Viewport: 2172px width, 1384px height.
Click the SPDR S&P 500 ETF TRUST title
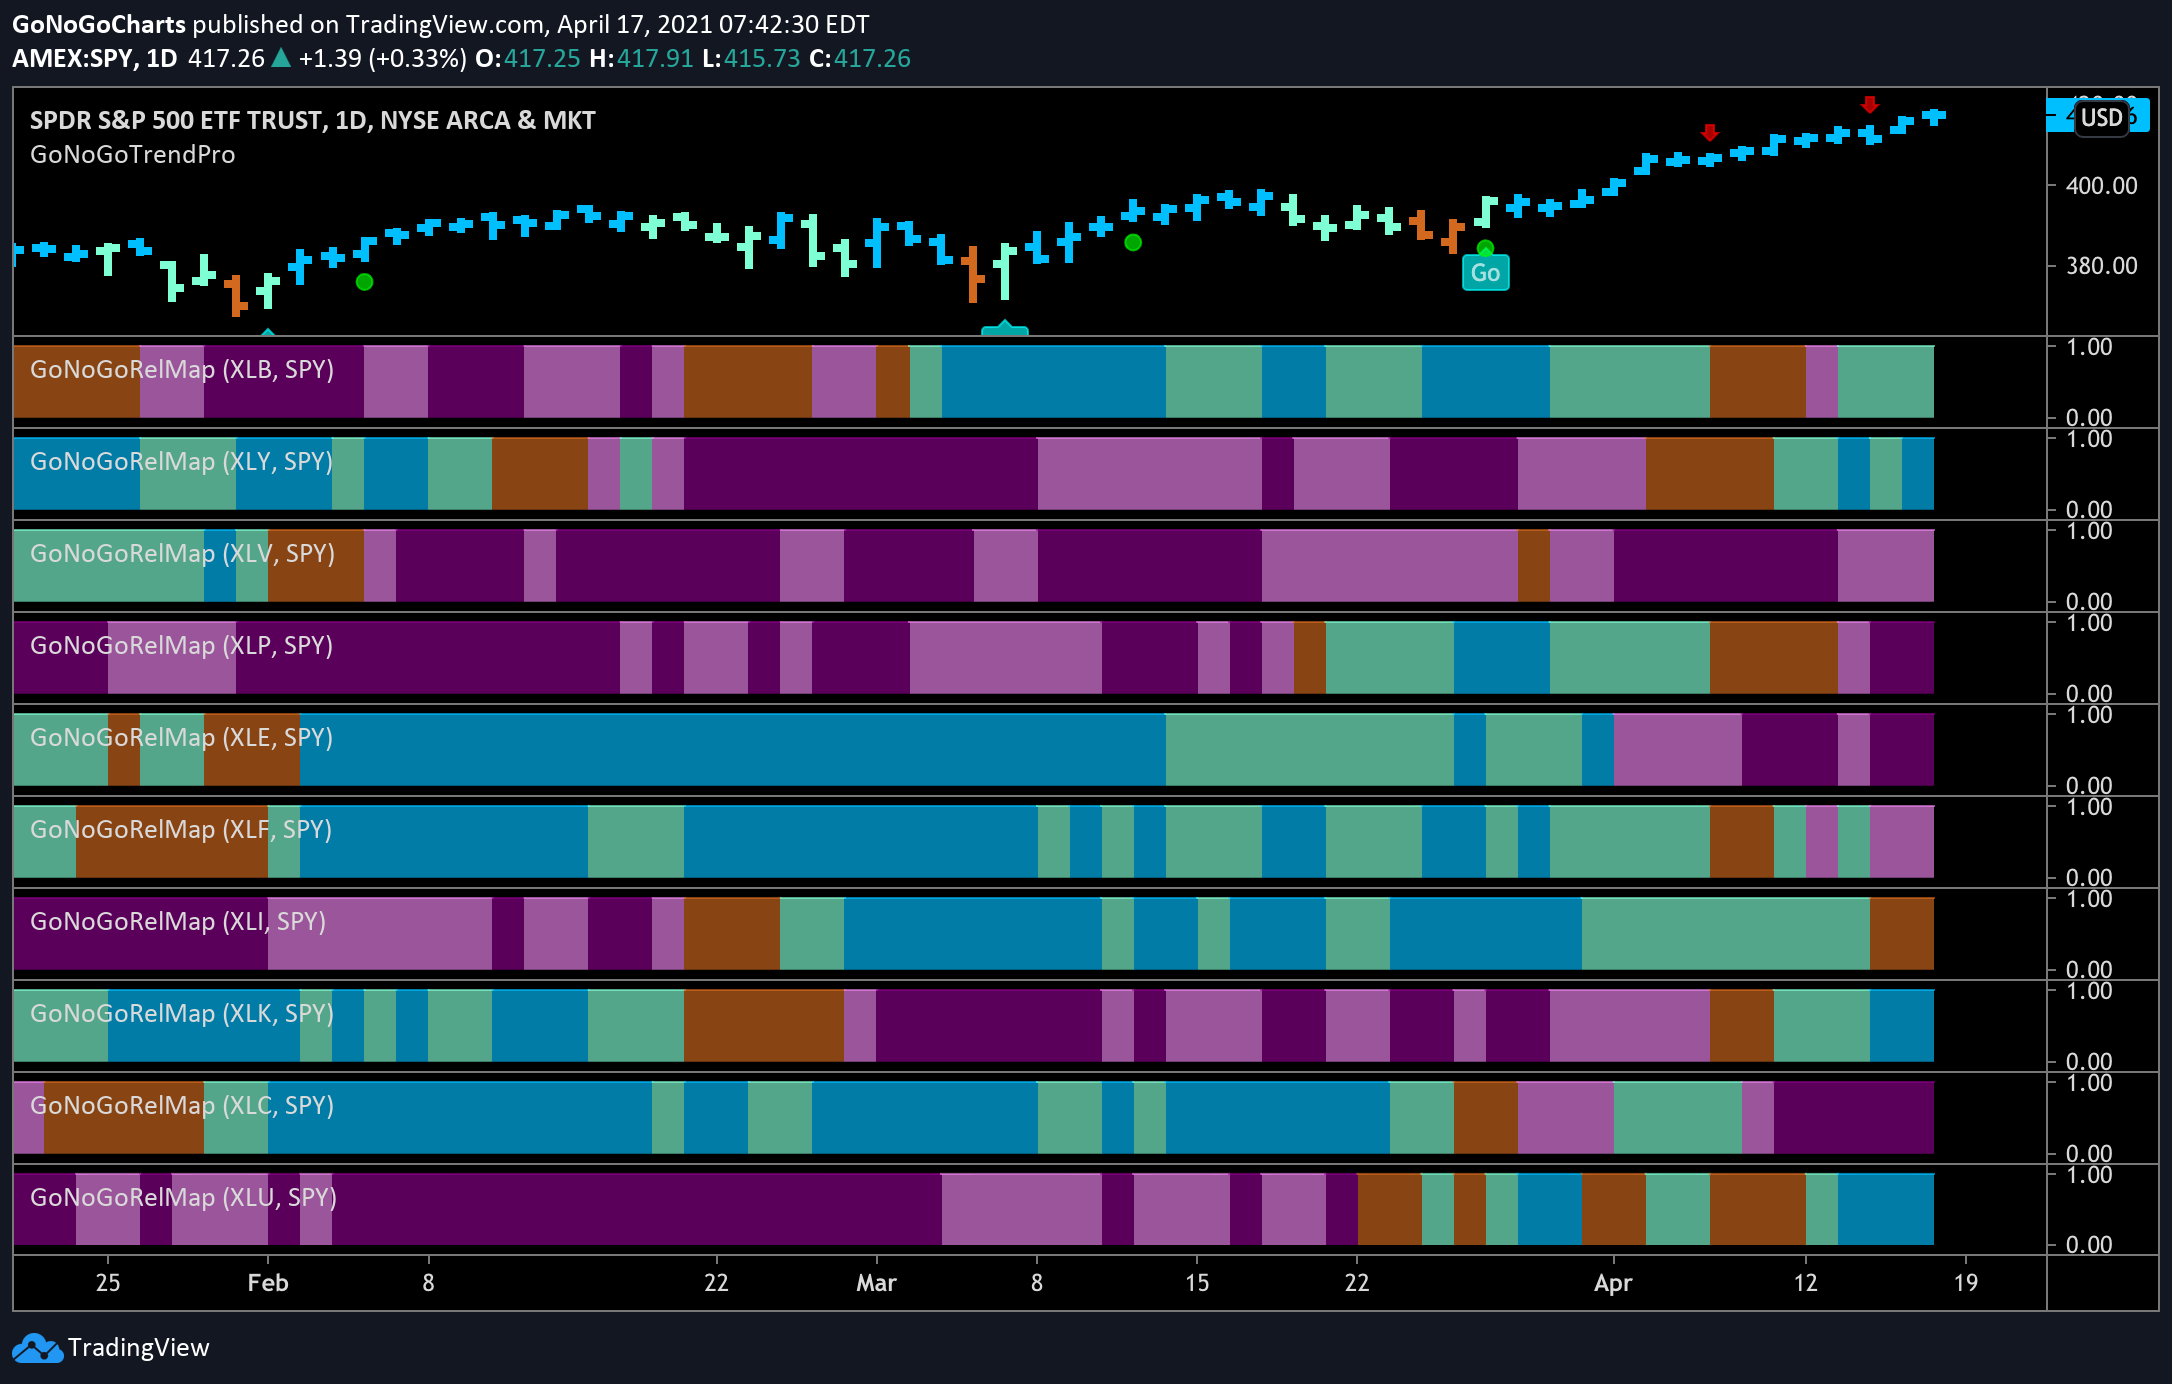(x=312, y=120)
